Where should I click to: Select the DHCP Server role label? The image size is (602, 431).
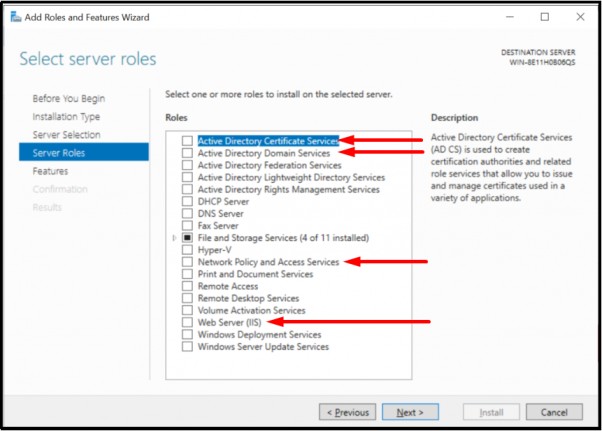click(x=223, y=201)
